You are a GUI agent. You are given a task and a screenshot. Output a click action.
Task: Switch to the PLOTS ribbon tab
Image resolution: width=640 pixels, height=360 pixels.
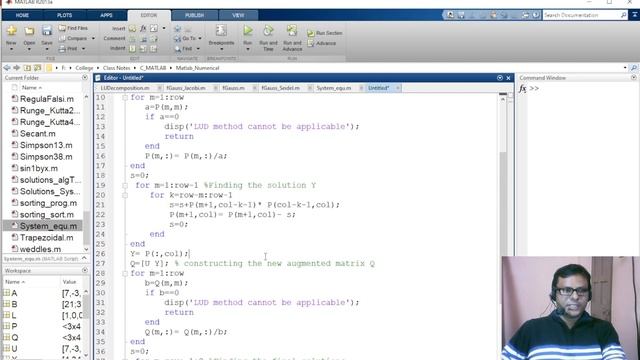[64, 15]
